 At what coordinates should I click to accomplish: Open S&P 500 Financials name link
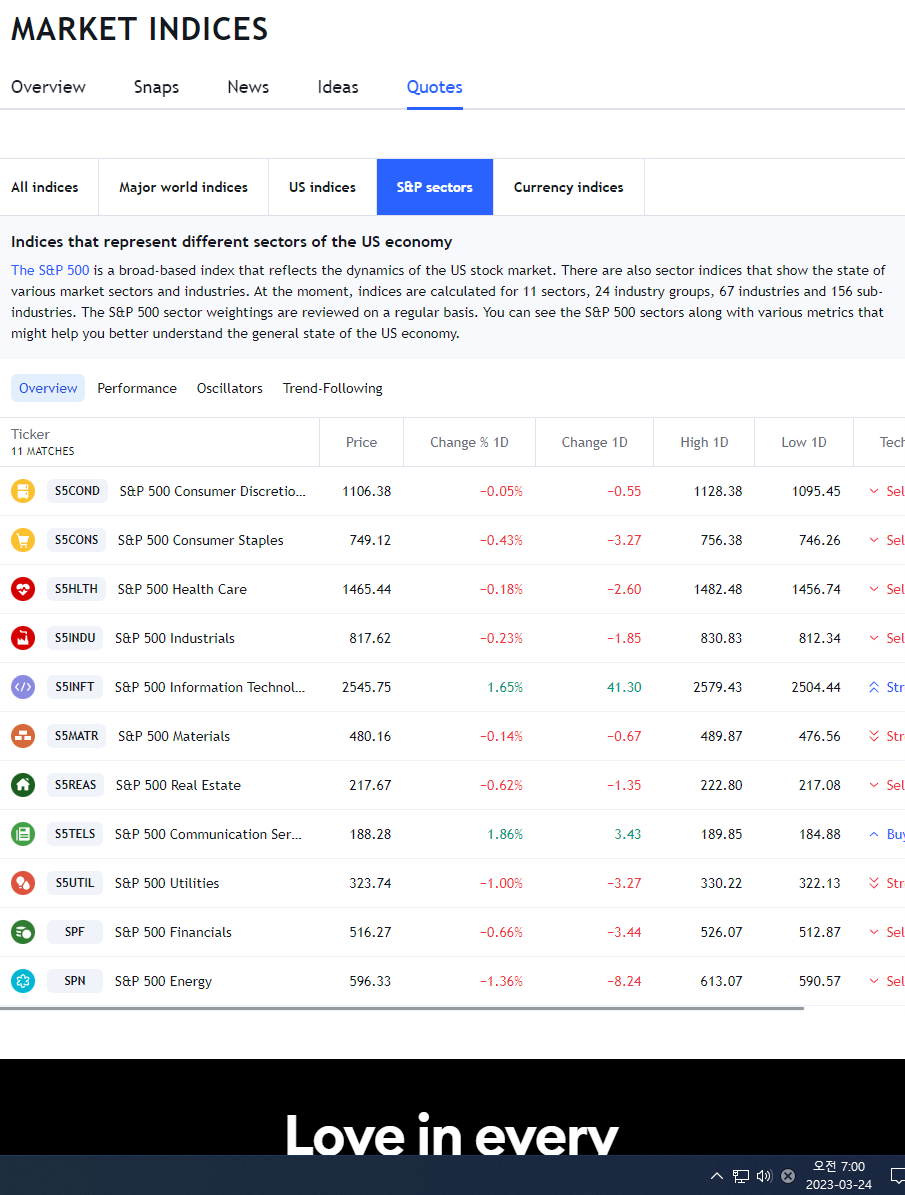(173, 933)
